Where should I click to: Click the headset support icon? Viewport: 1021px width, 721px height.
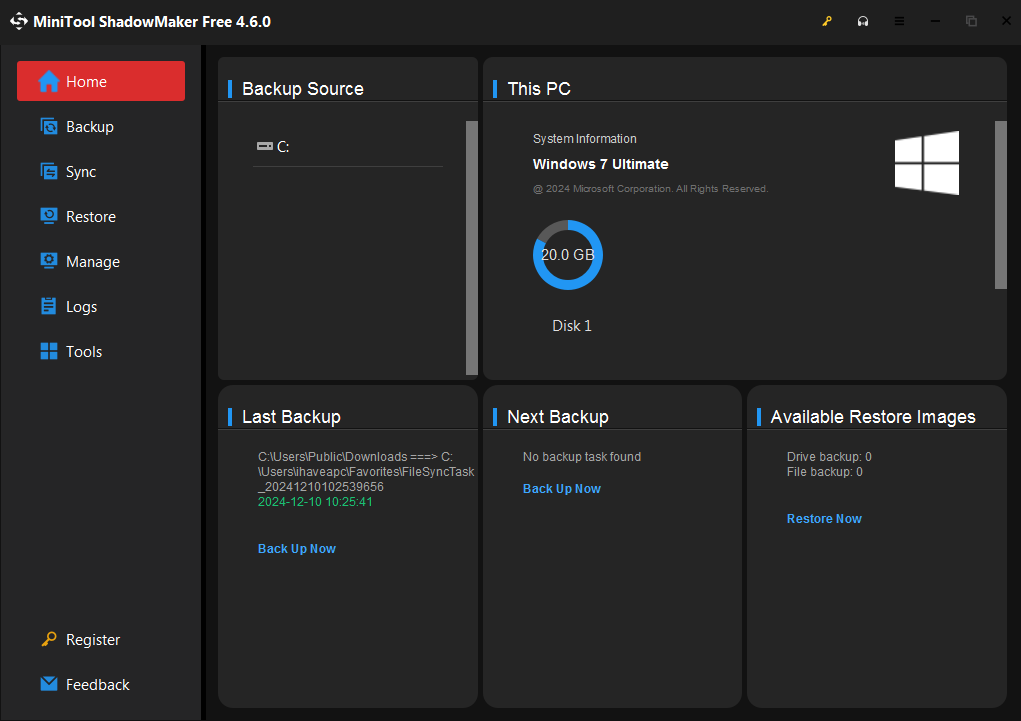863,21
